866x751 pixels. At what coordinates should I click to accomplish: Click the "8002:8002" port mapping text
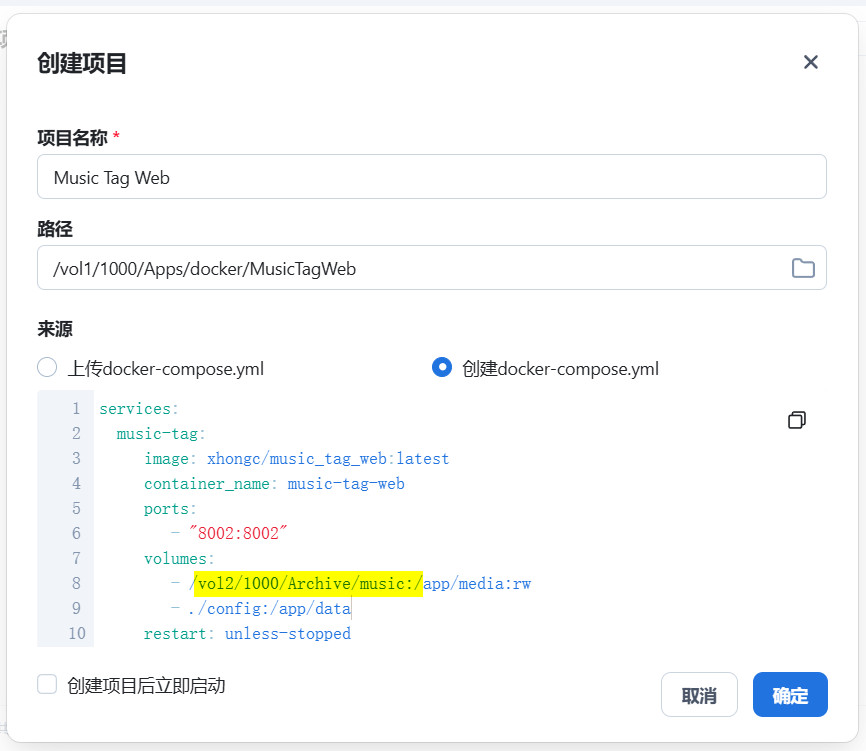click(237, 533)
